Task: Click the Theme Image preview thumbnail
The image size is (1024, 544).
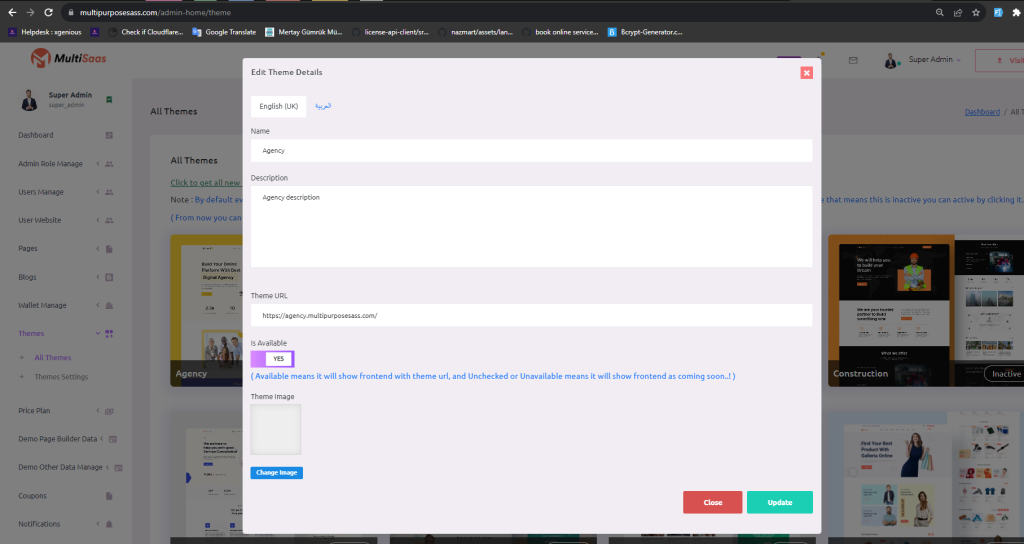Action: click(x=276, y=429)
